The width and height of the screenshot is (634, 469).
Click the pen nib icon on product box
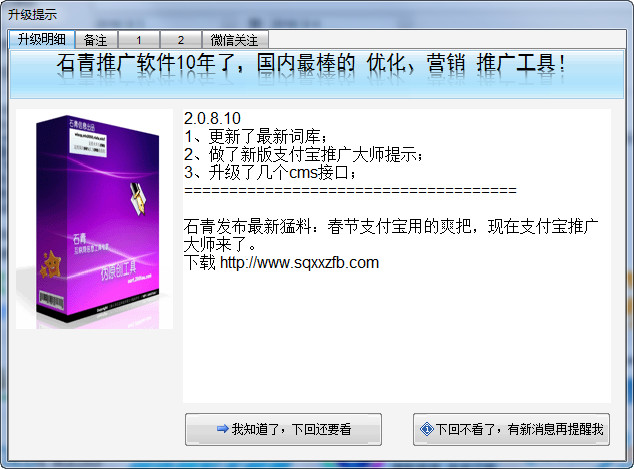click(x=137, y=199)
